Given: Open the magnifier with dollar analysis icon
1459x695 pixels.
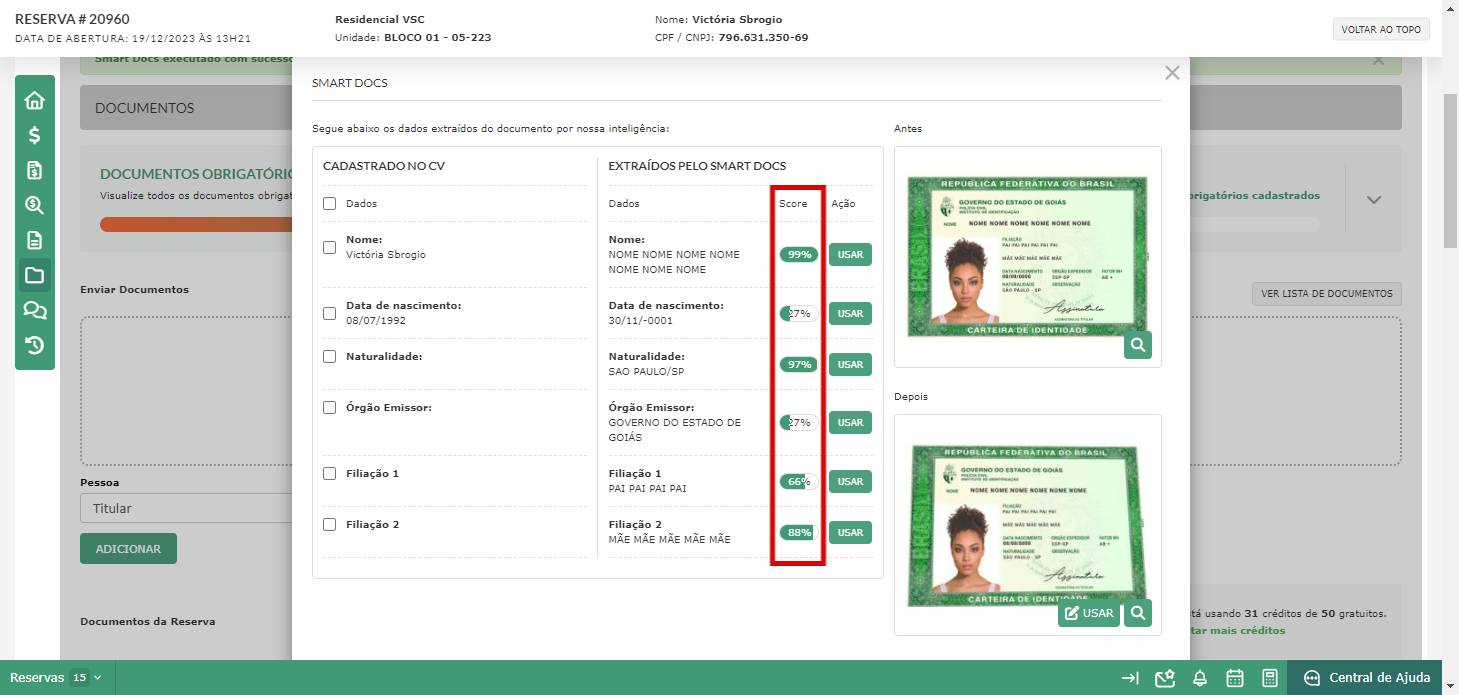Looking at the screenshot, I should (x=34, y=205).
